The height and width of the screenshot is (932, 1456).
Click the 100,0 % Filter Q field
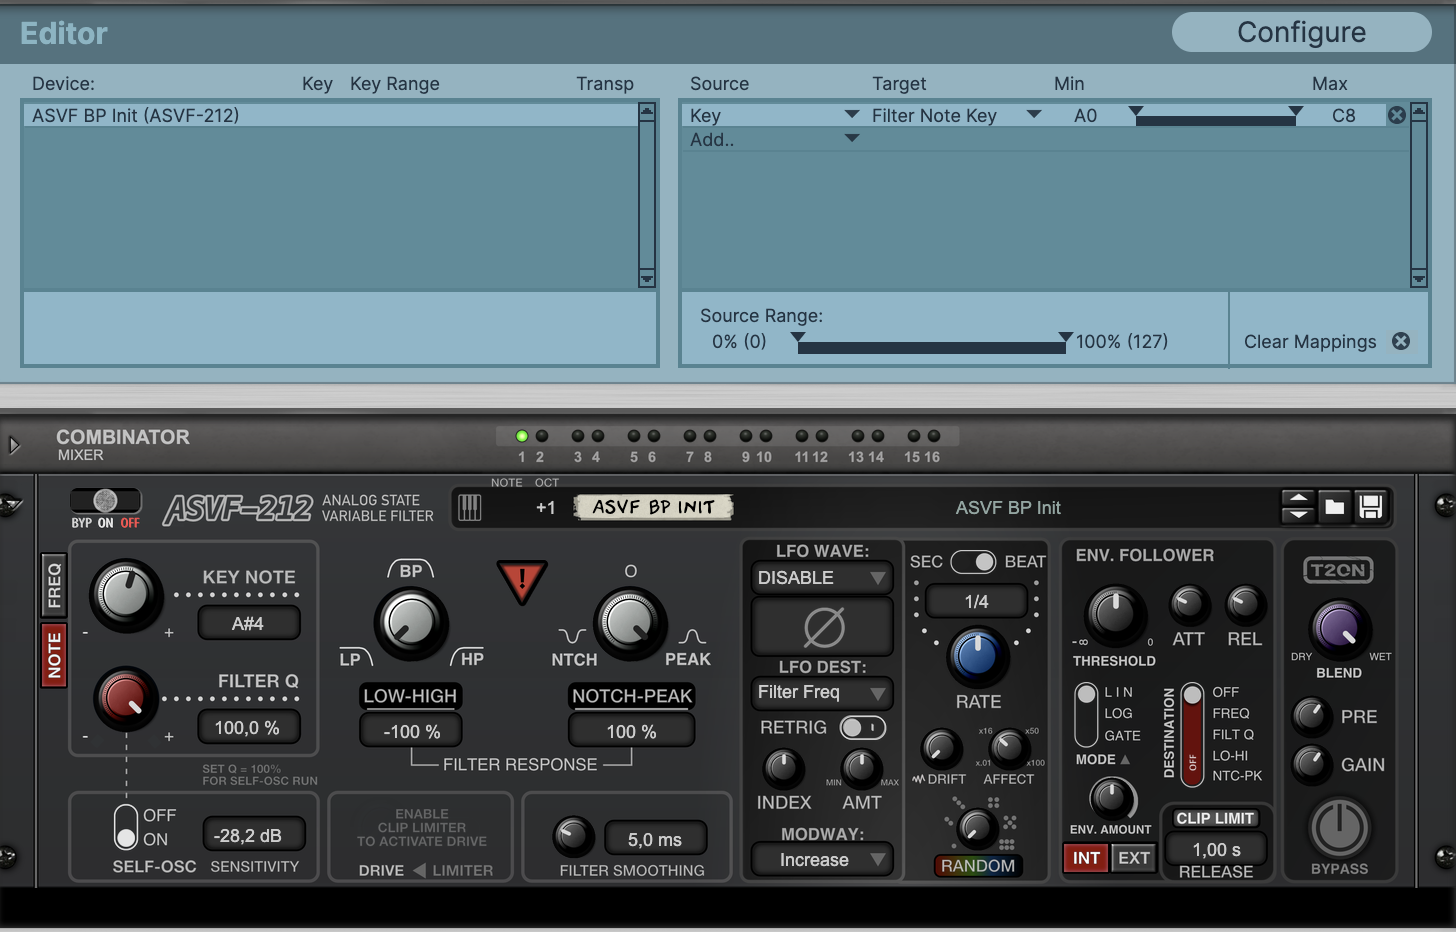[247, 728]
